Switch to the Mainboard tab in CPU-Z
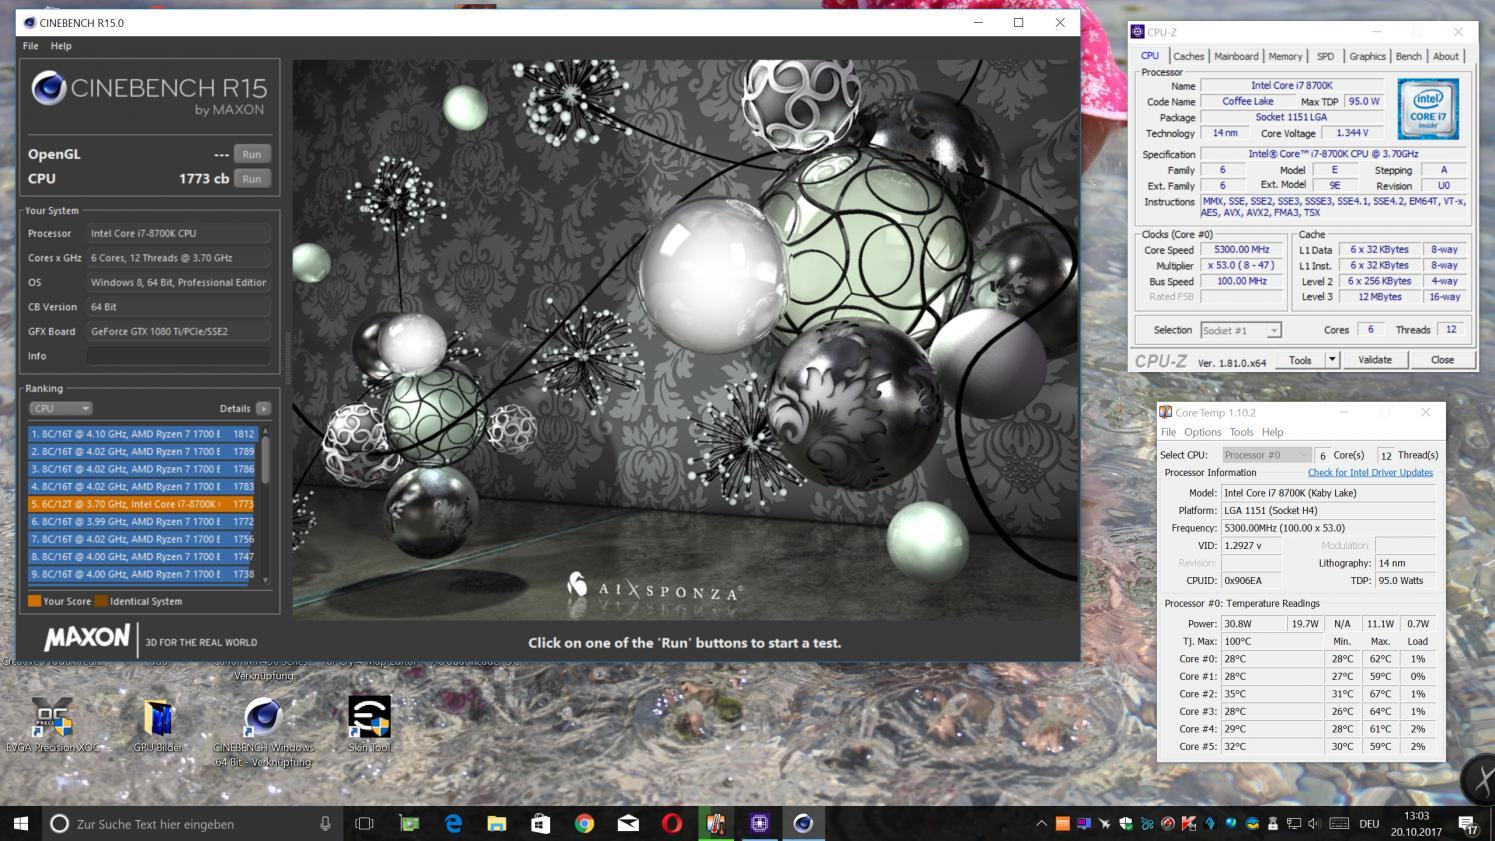 (1236, 56)
